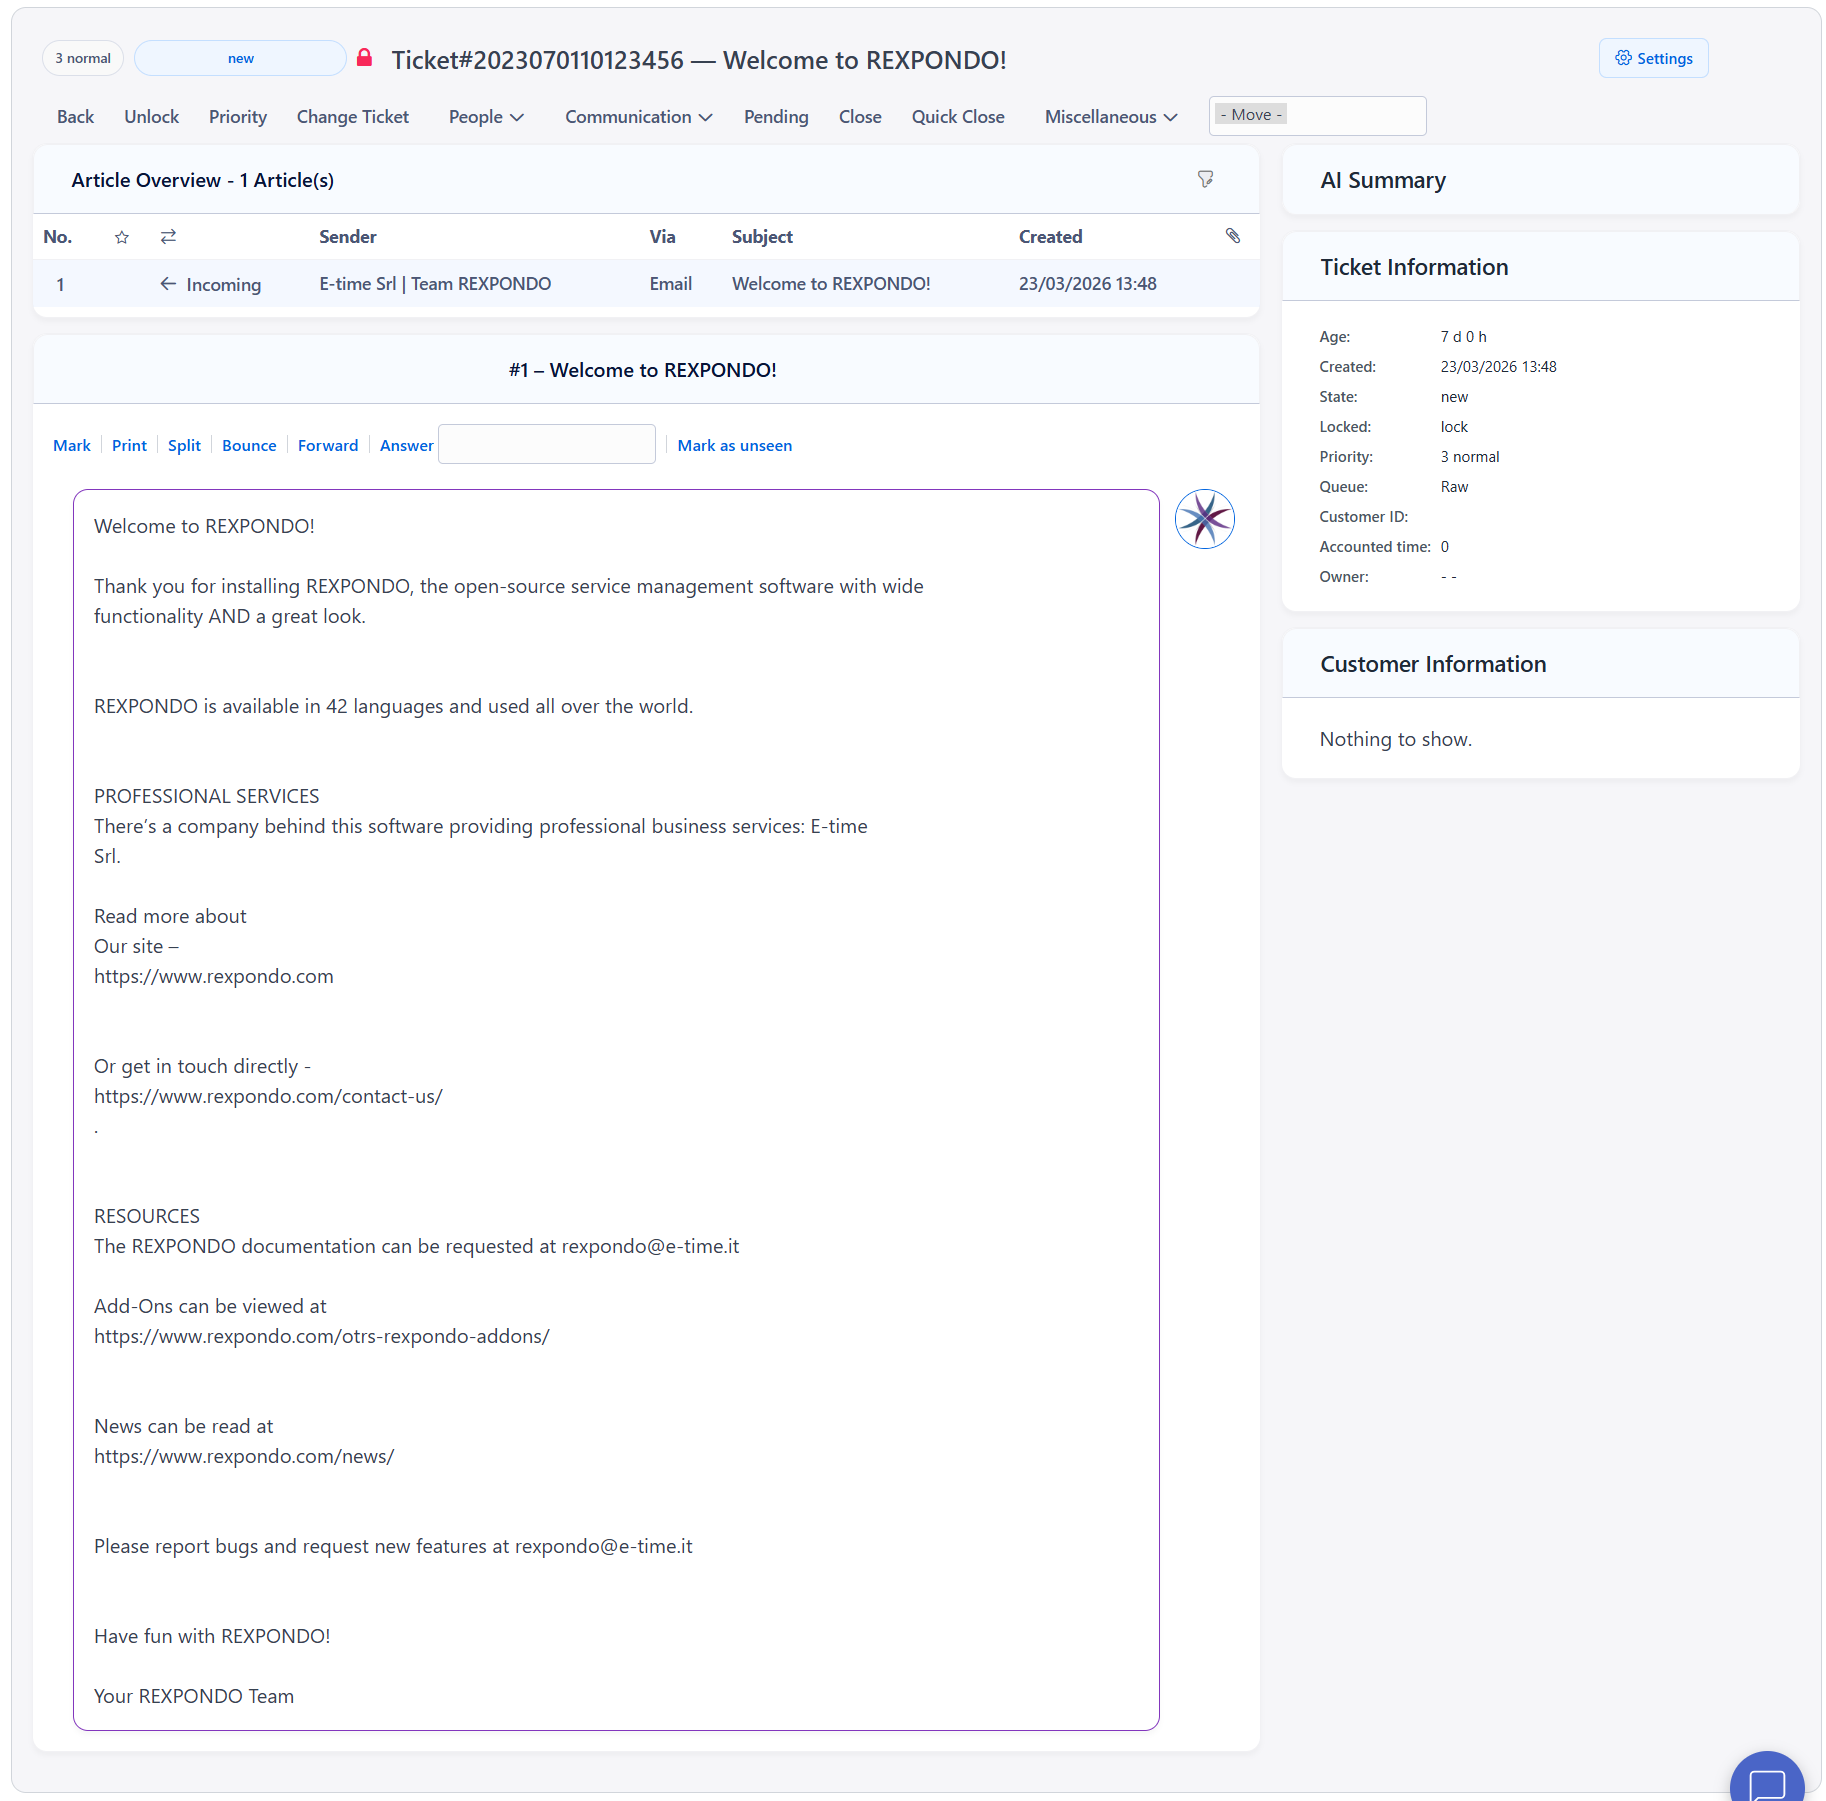
Task: Click the AI Summary panel header
Action: [1541, 180]
